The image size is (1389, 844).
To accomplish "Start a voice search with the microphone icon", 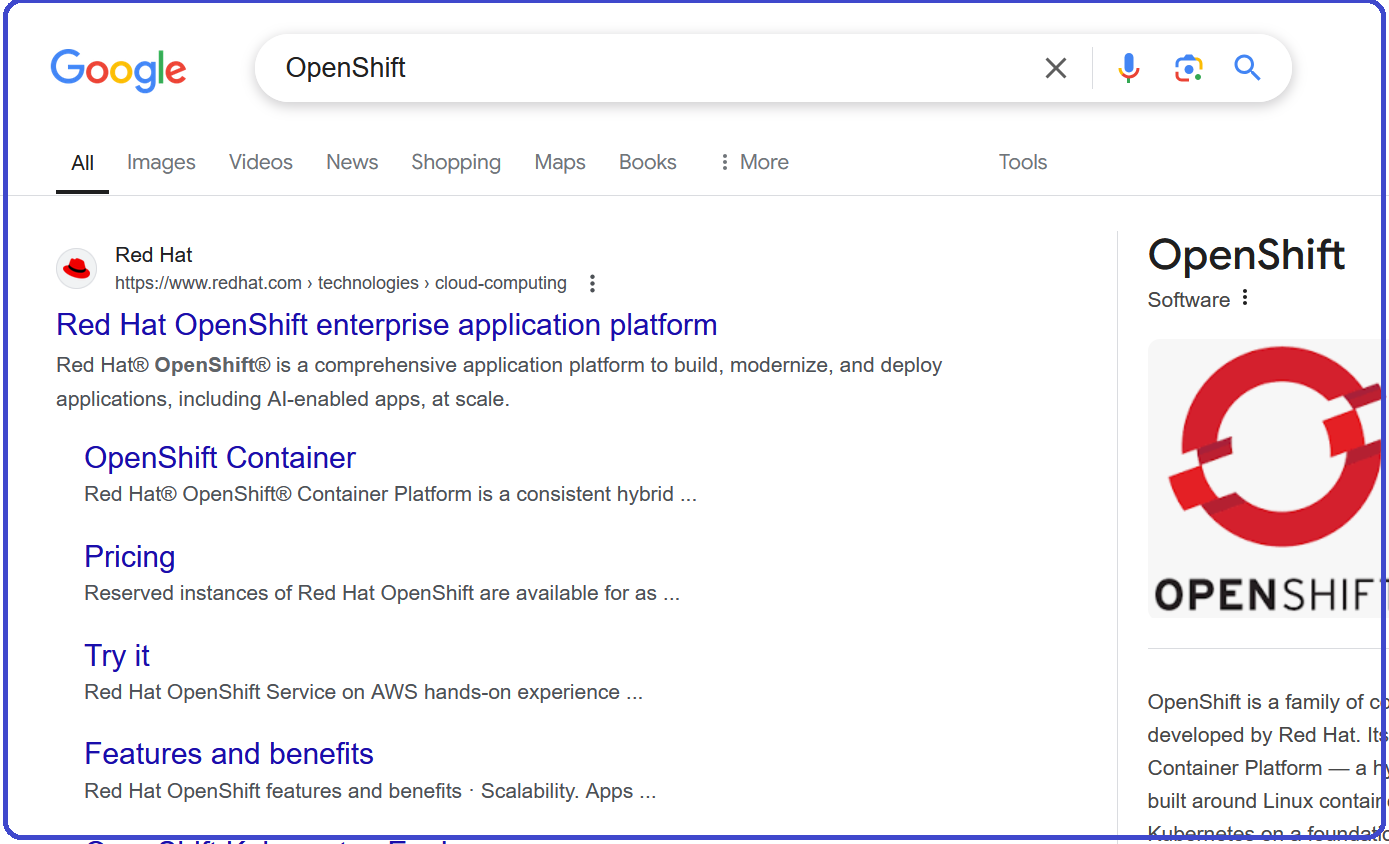I will pyautogui.click(x=1128, y=68).
